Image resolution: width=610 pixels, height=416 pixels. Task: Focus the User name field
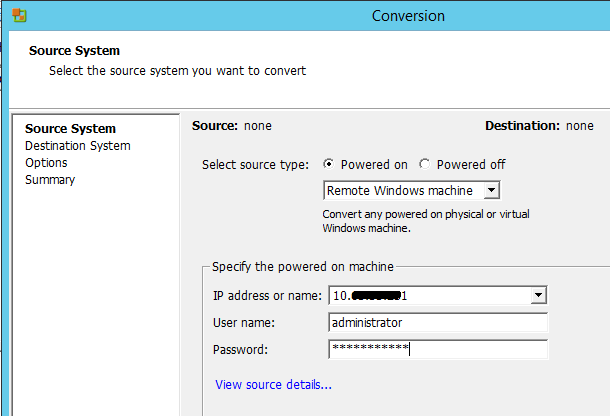pos(437,322)
